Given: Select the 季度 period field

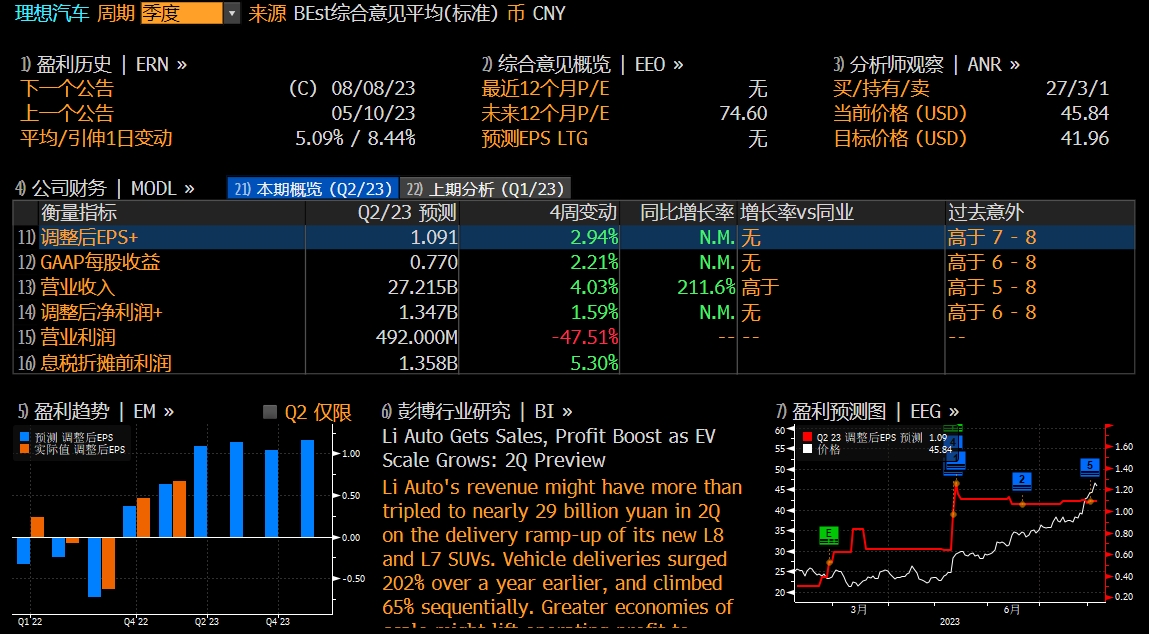Looking at the screenshot, I should tap(182, 13).
